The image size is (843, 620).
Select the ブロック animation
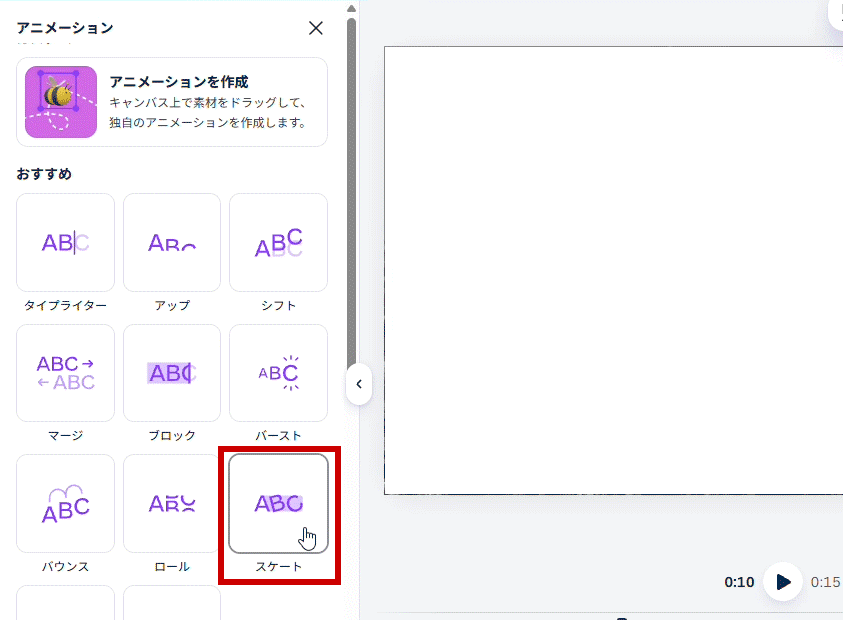(172, 373)
